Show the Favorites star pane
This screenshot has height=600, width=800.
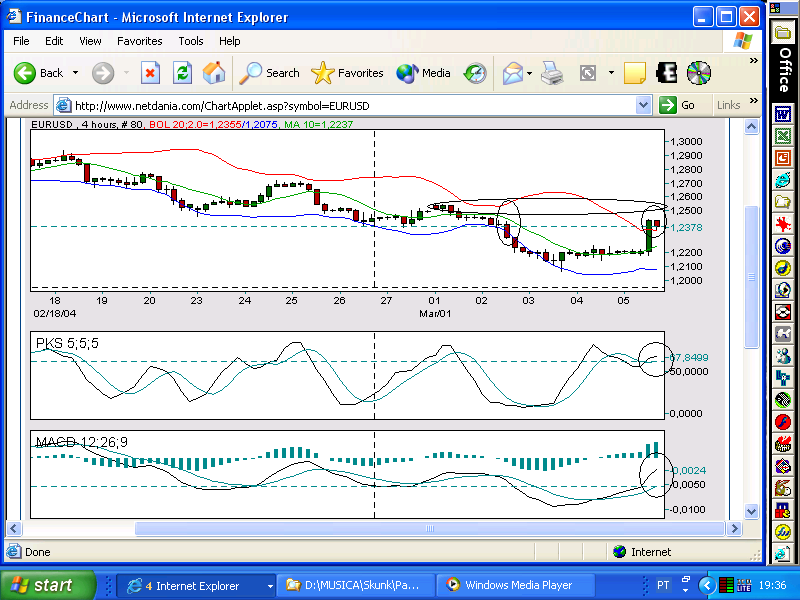click(347, 73)
